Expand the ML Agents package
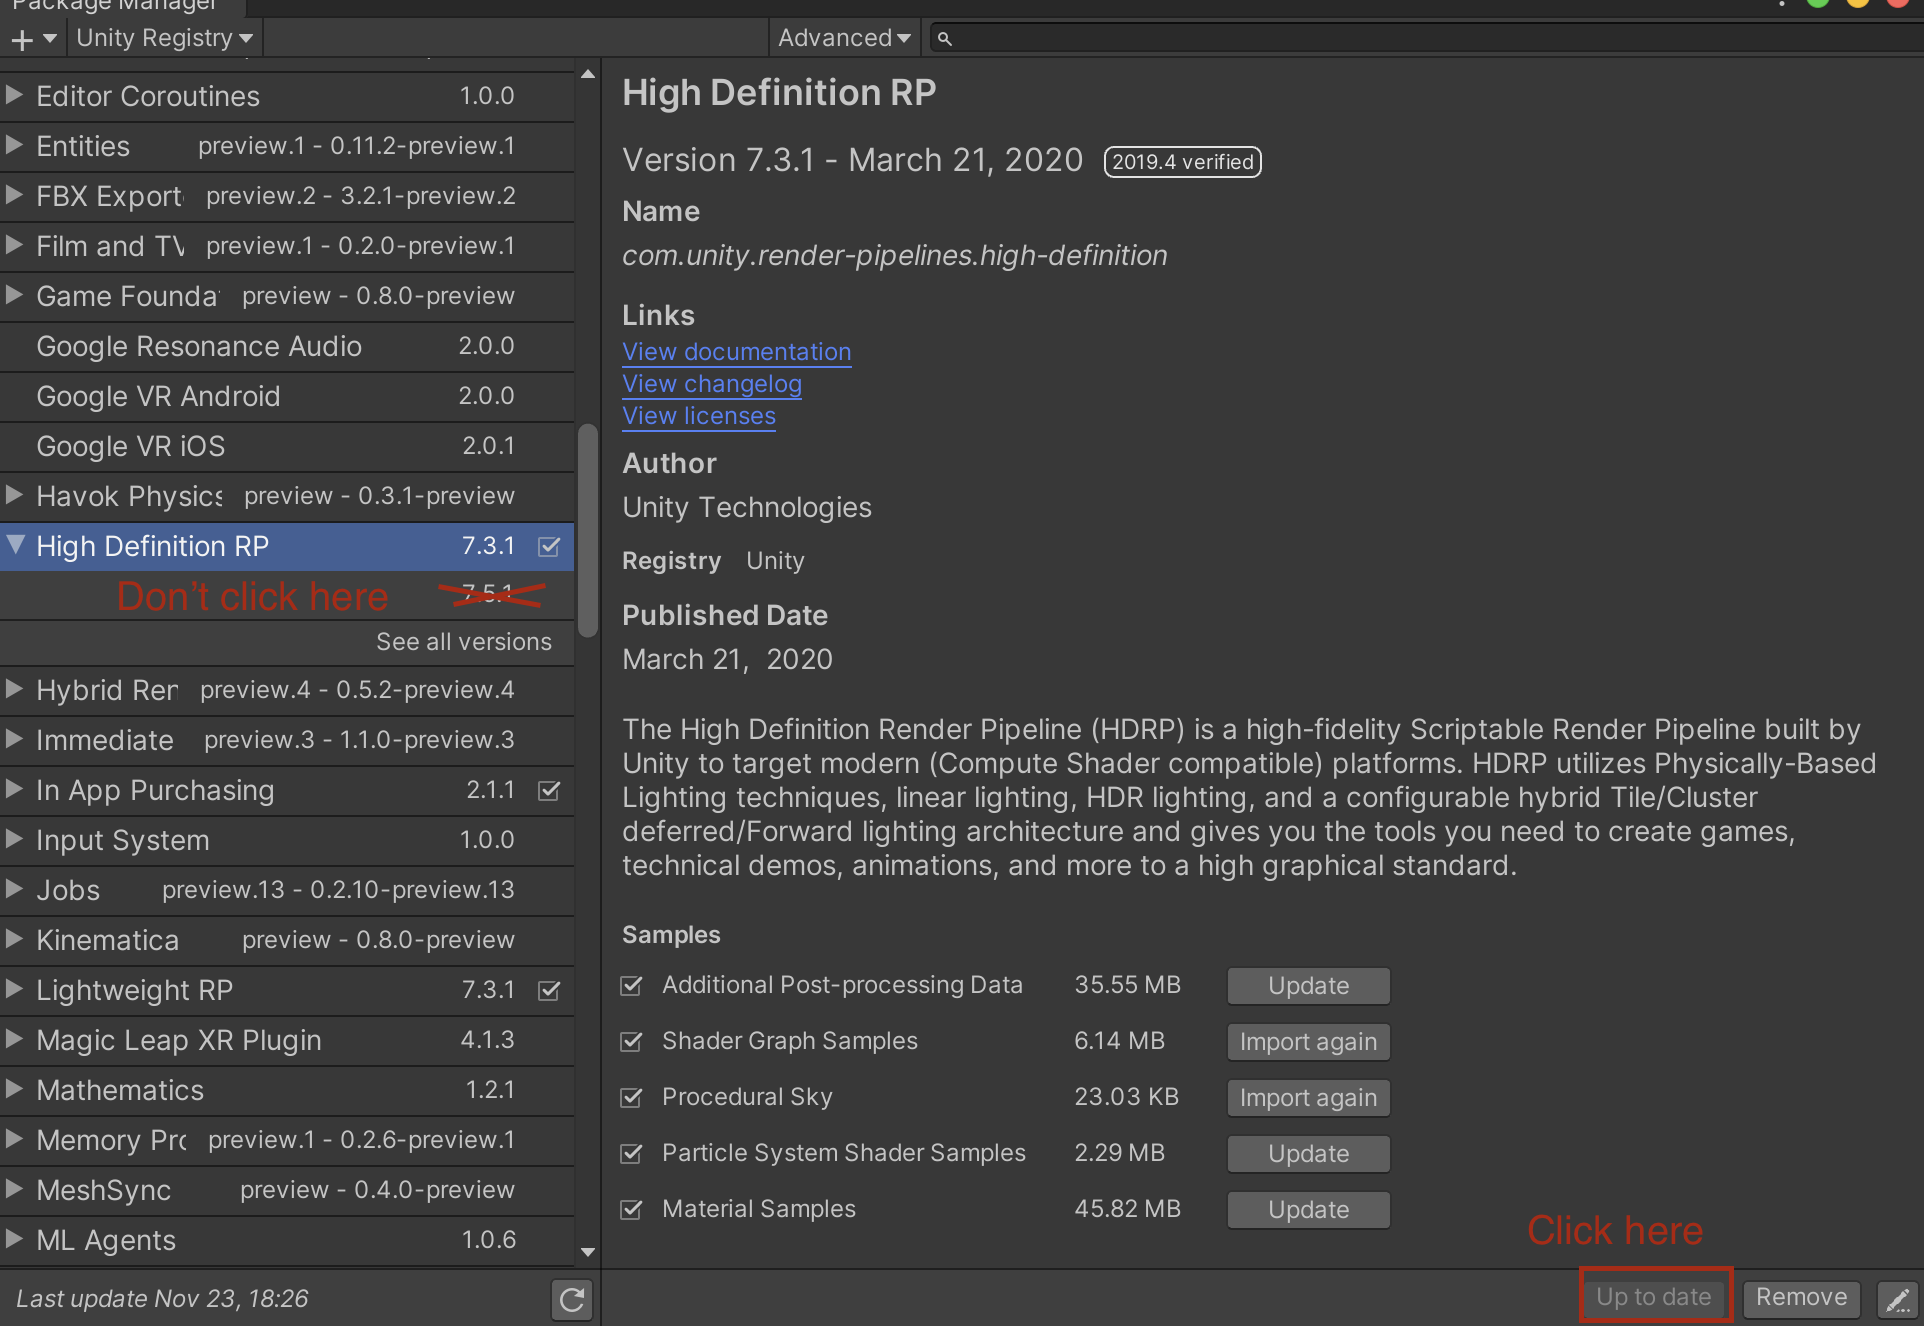Image resolution: width=1924 pixels, height=1326 pixels. pos(14,1239)
